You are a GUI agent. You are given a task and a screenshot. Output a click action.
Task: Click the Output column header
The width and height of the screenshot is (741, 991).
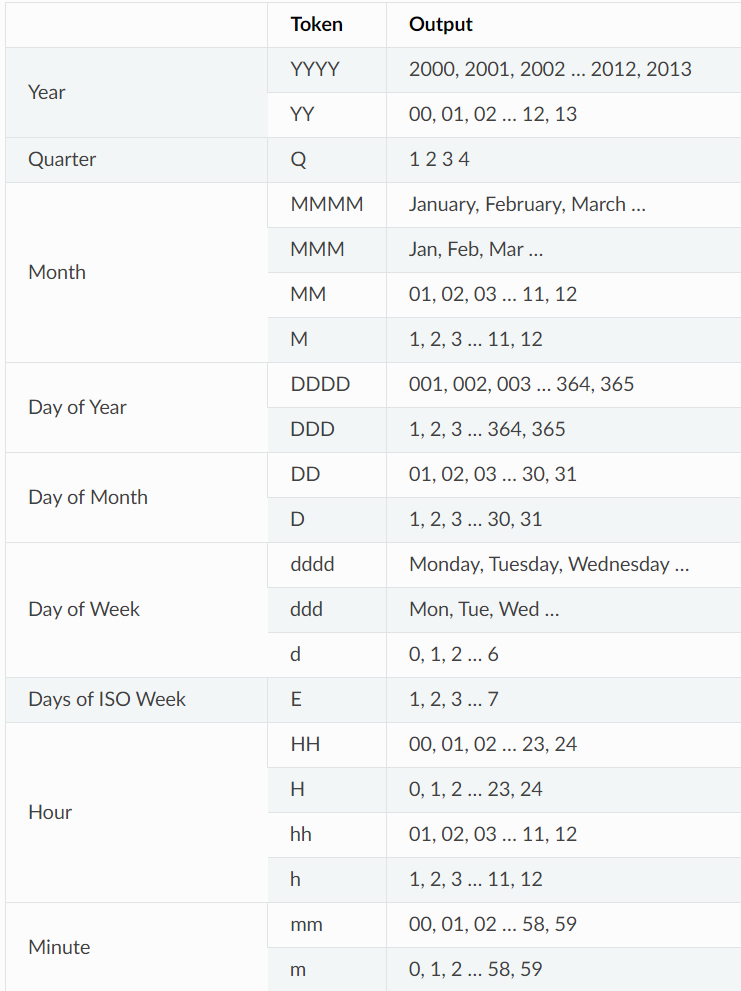click(441, 24)
